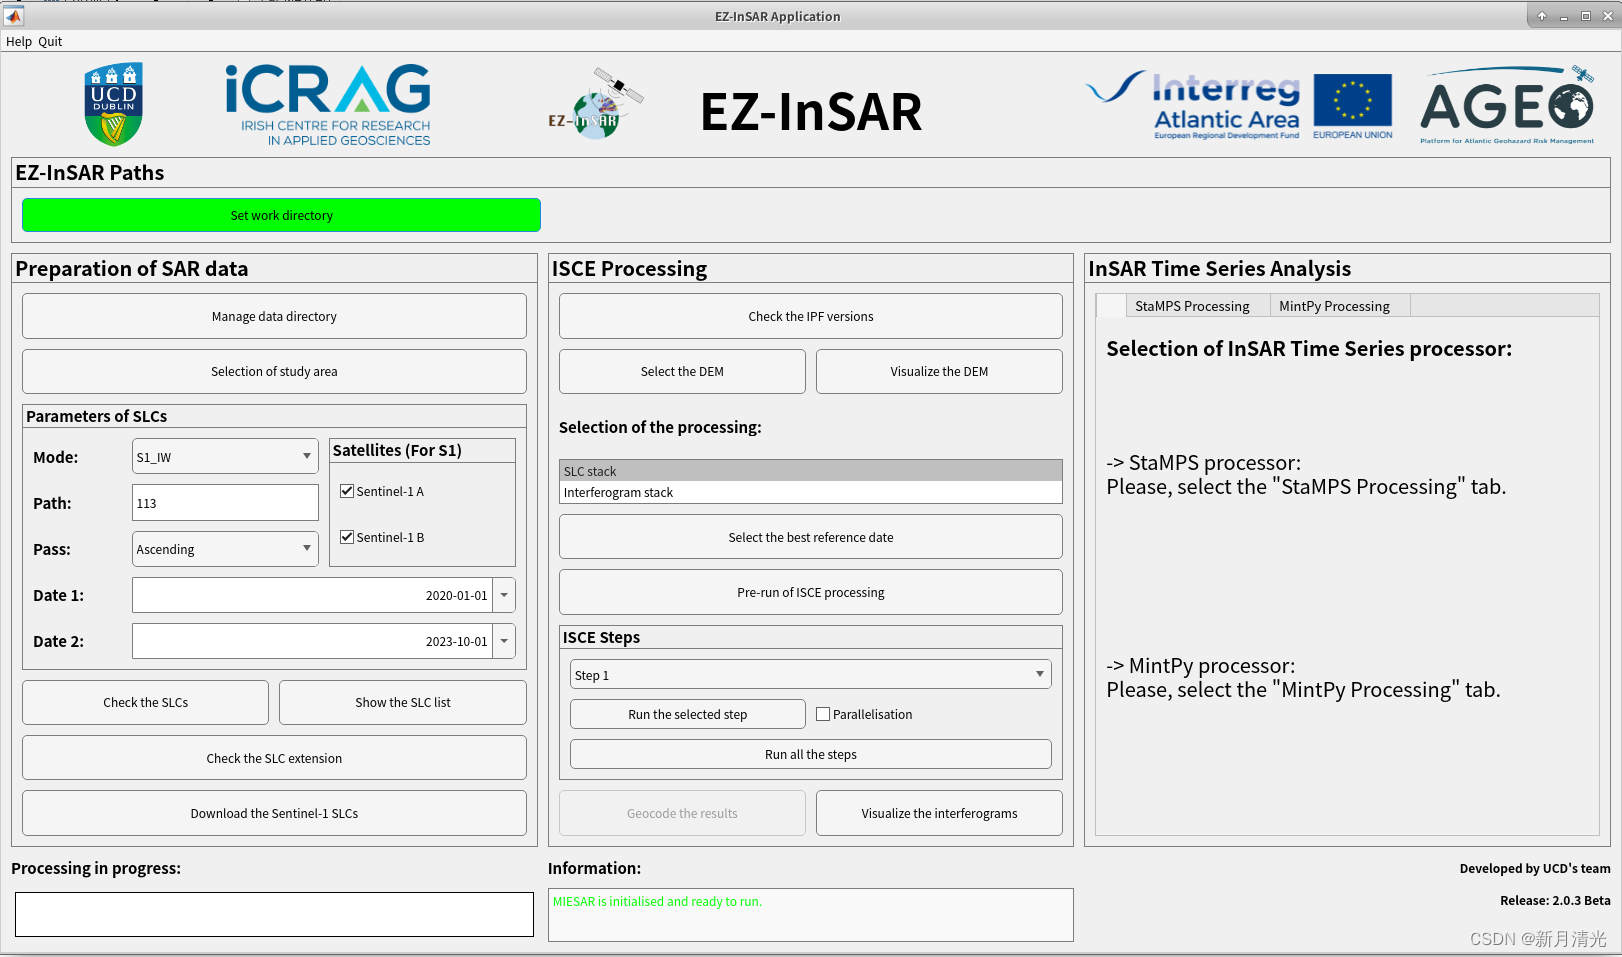1622x957 pixels.
Task: Toggle the Sentinel-1 A checkbox
Action: 347,491
